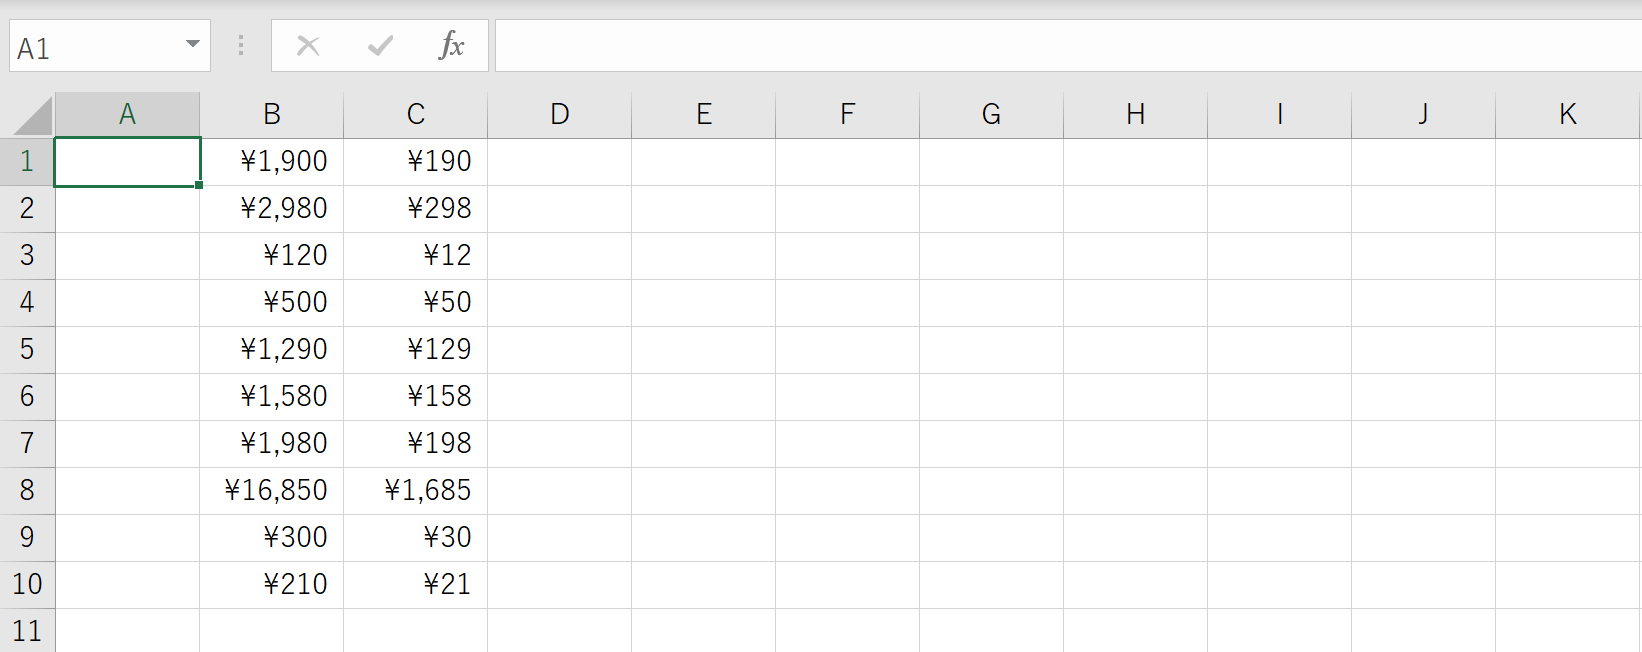
Task: Select the cell showing ¥16,850
Action: point(271,490)
